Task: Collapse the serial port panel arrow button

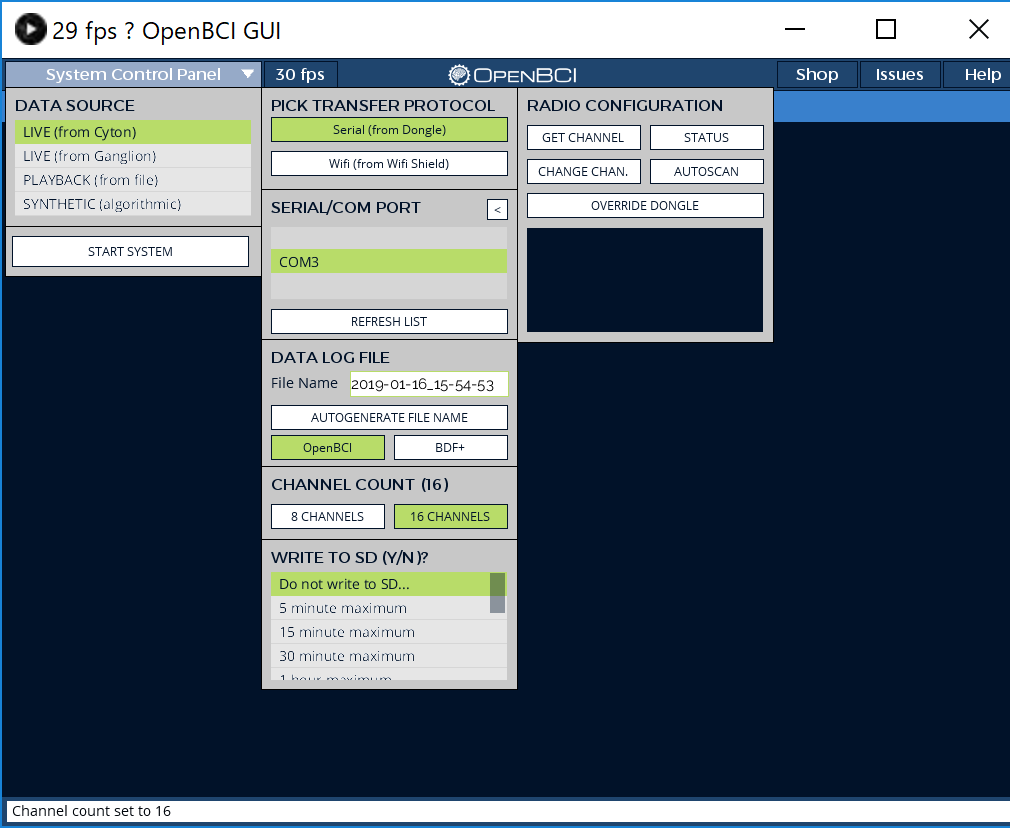Action: 497,209
